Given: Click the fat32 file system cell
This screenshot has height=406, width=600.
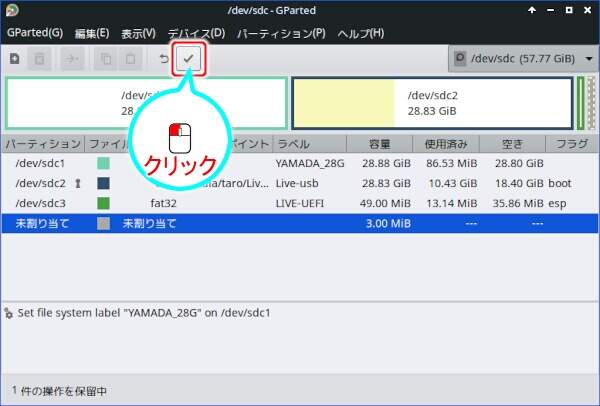Looking at the screenshot, I should 163,203.
